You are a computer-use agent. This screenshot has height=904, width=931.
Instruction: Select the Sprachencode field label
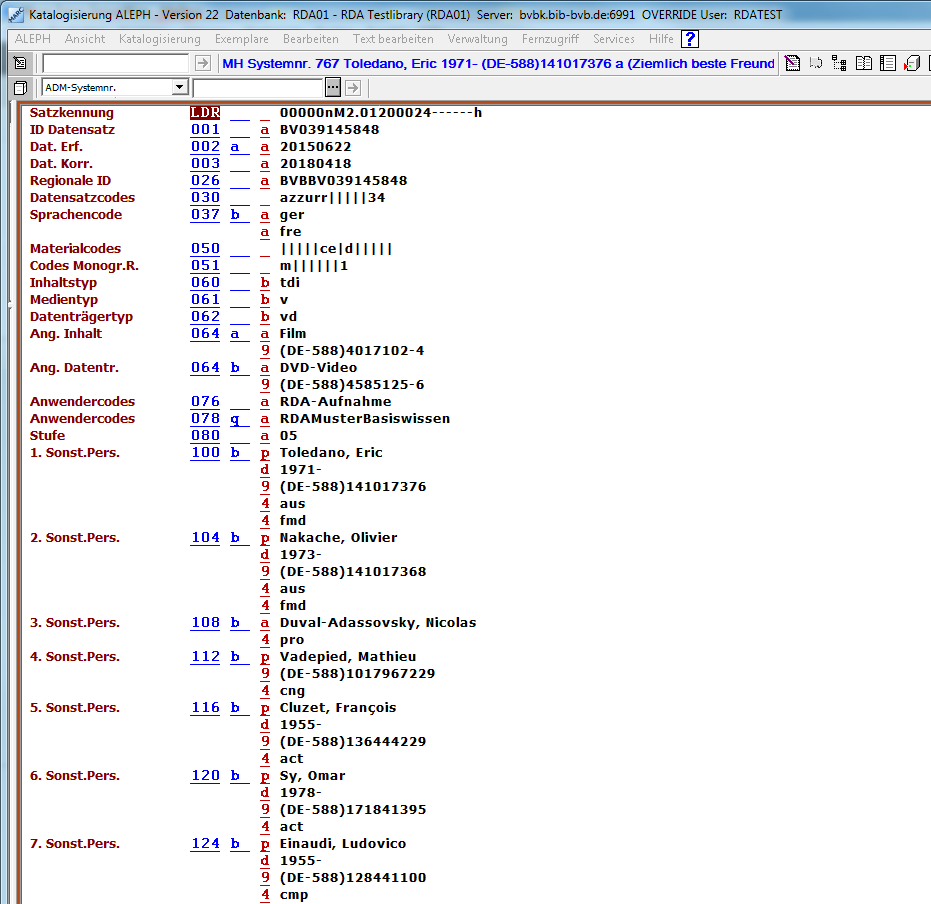(76, 215)
